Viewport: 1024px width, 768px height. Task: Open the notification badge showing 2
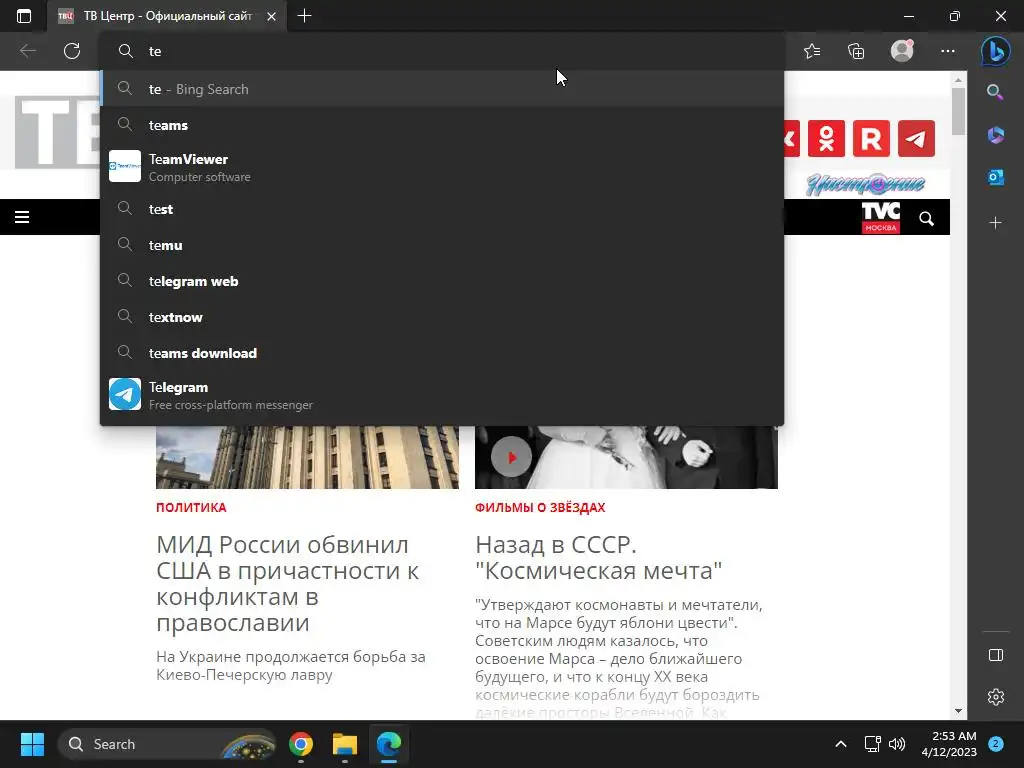pos(995,744)
